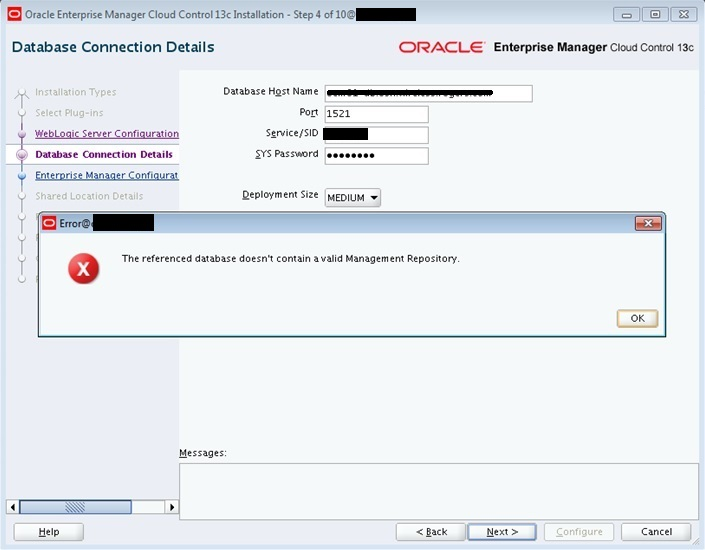Image resolution: width=705 pixels, height=550 pixels.
Task: Close the Error dialog with the X button
Action: click(648, 223)
